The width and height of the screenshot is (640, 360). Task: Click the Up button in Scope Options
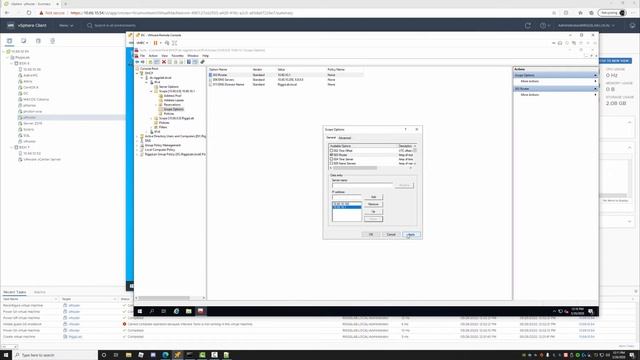[373, 211]
